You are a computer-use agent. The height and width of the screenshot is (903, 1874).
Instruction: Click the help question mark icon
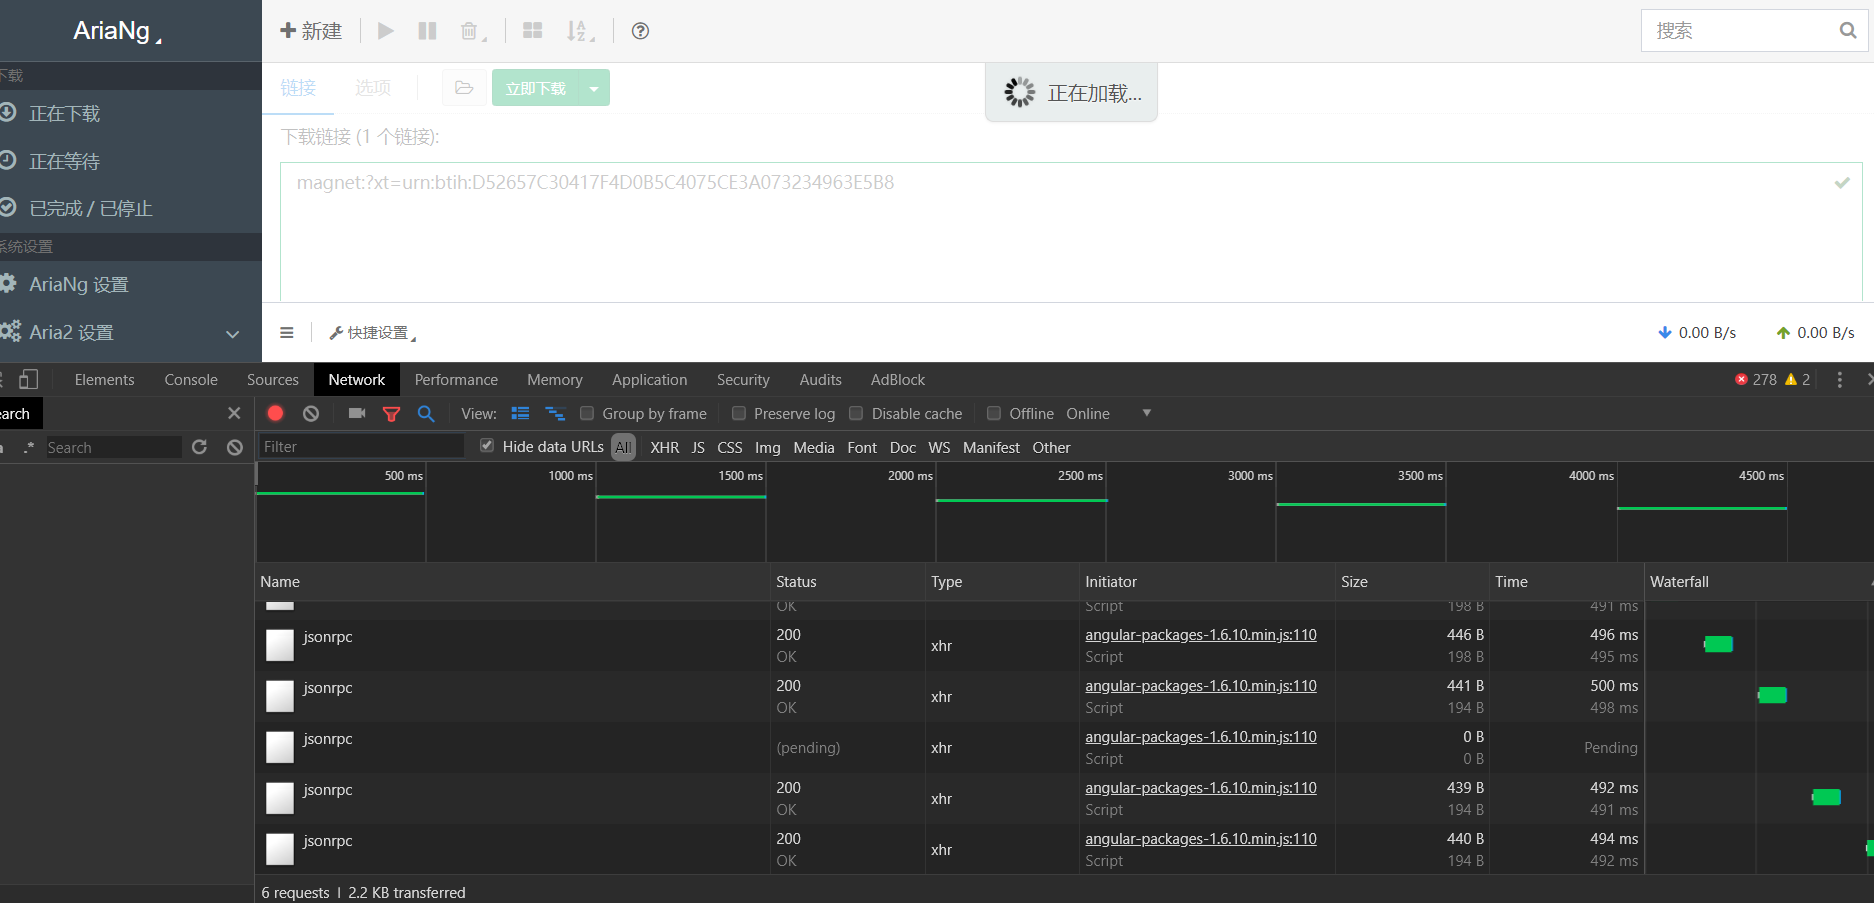click(640, 31)
